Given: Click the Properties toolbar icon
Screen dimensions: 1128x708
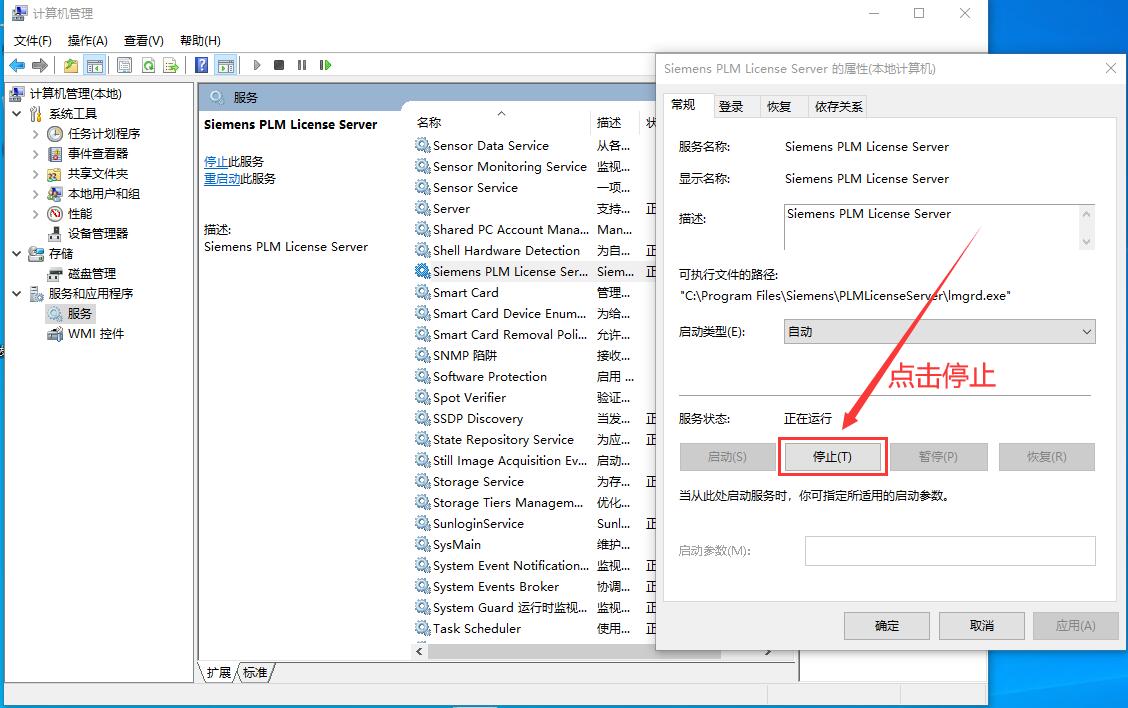Looking at the screenshot, I should click(125, 65).
